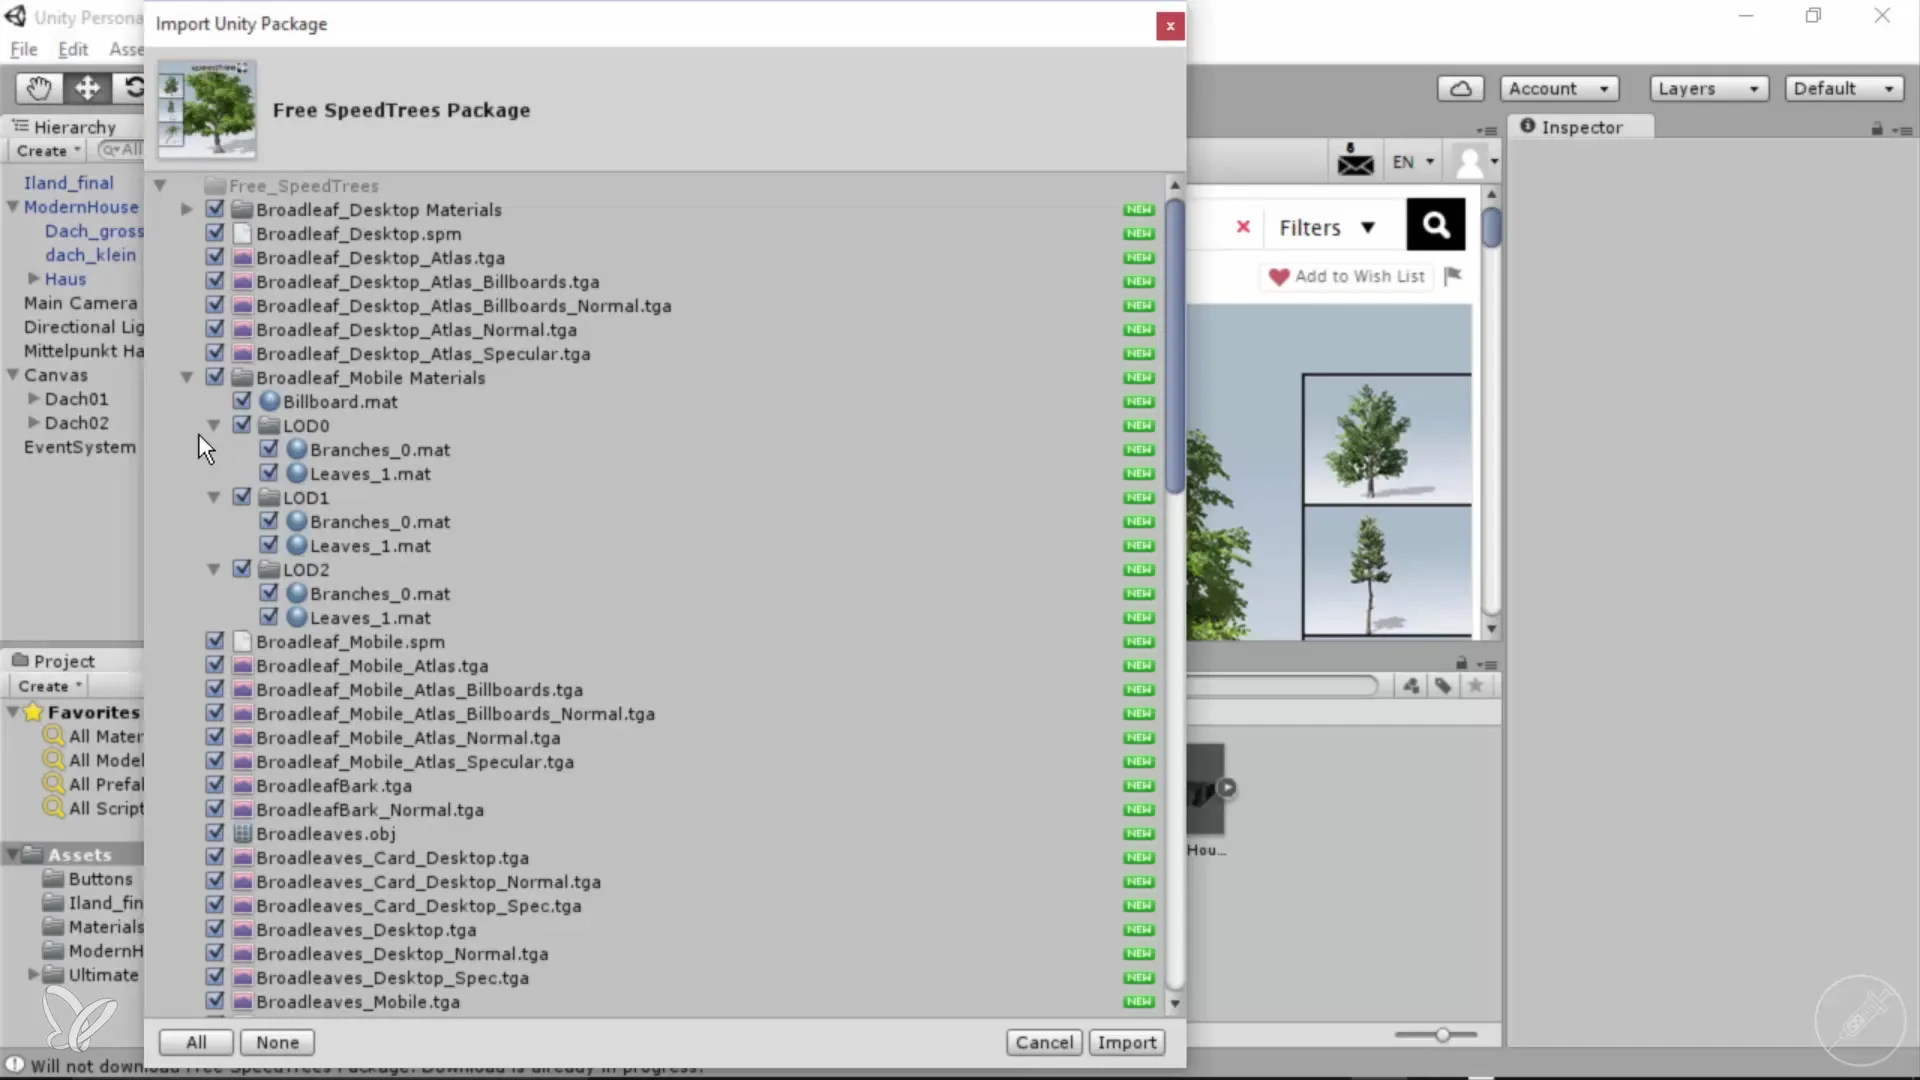Open the File menu
Screen dimensions: 1920x1080
(24, 49)
